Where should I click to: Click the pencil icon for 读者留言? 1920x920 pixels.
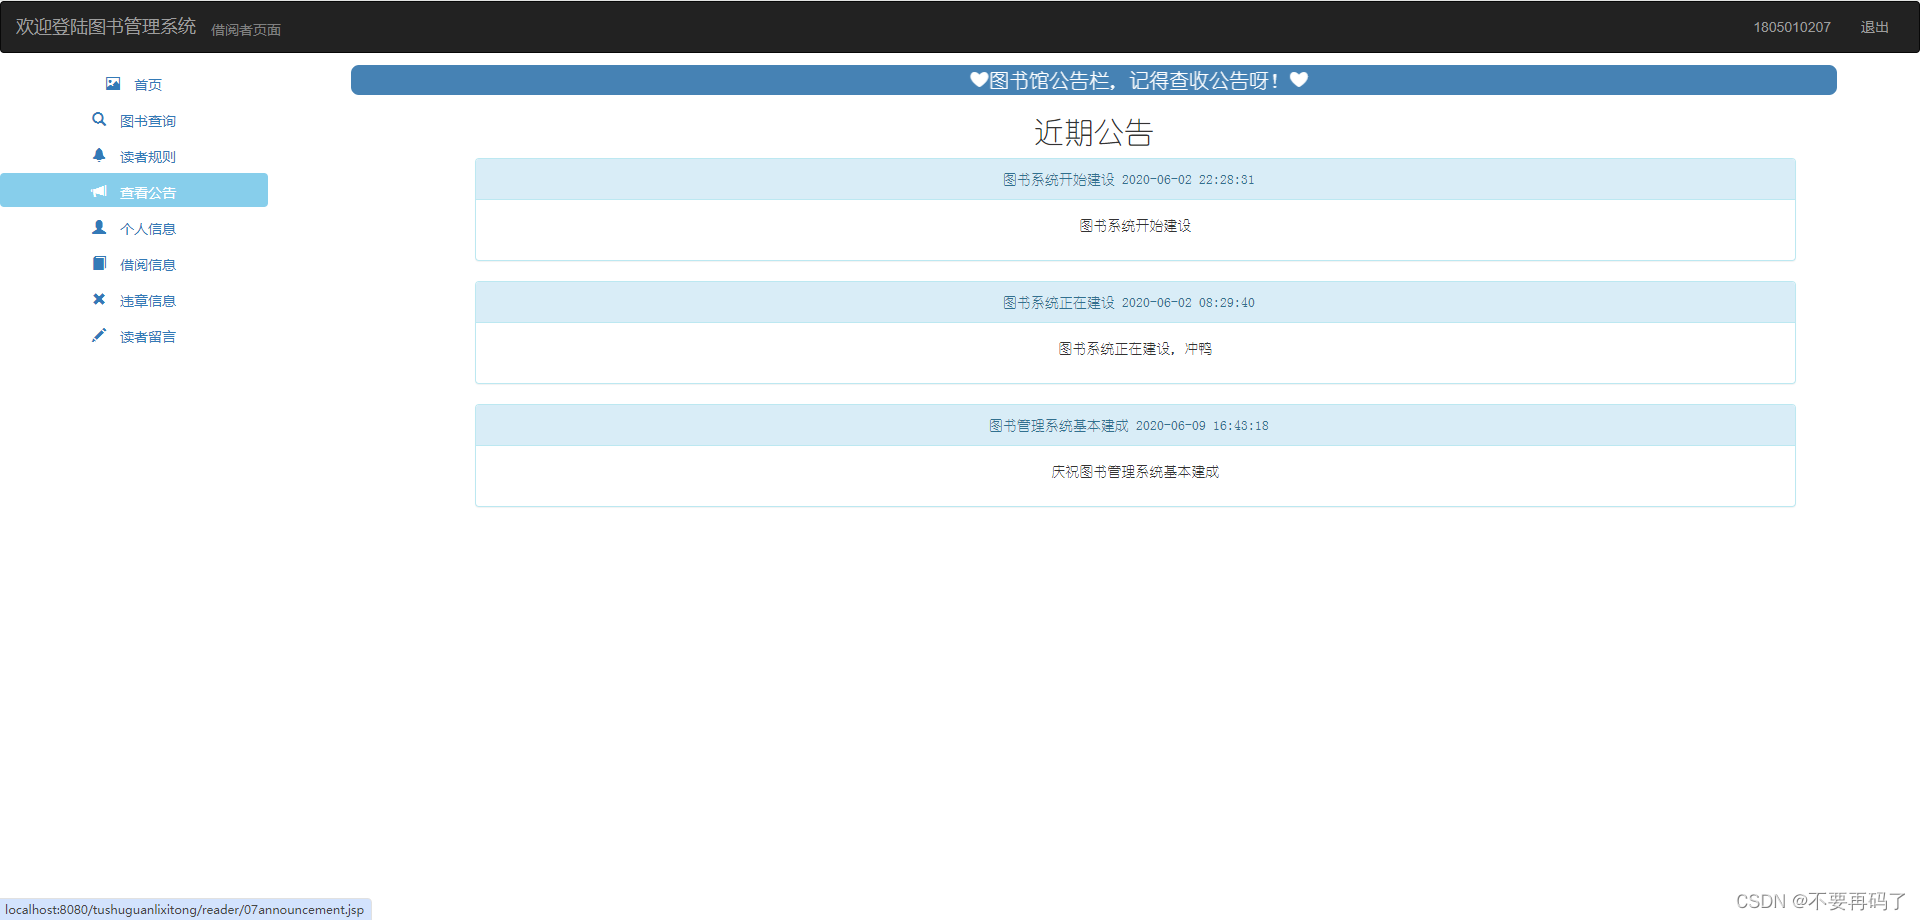click(99, 335)
